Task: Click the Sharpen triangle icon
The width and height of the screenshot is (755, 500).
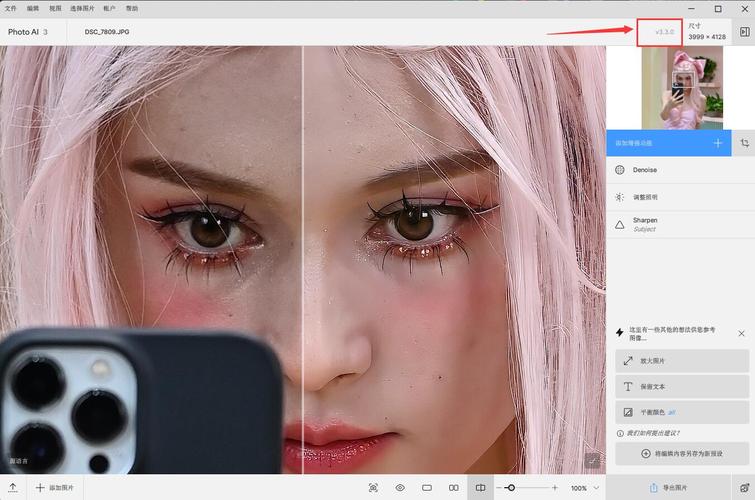Action: [620, 225]
